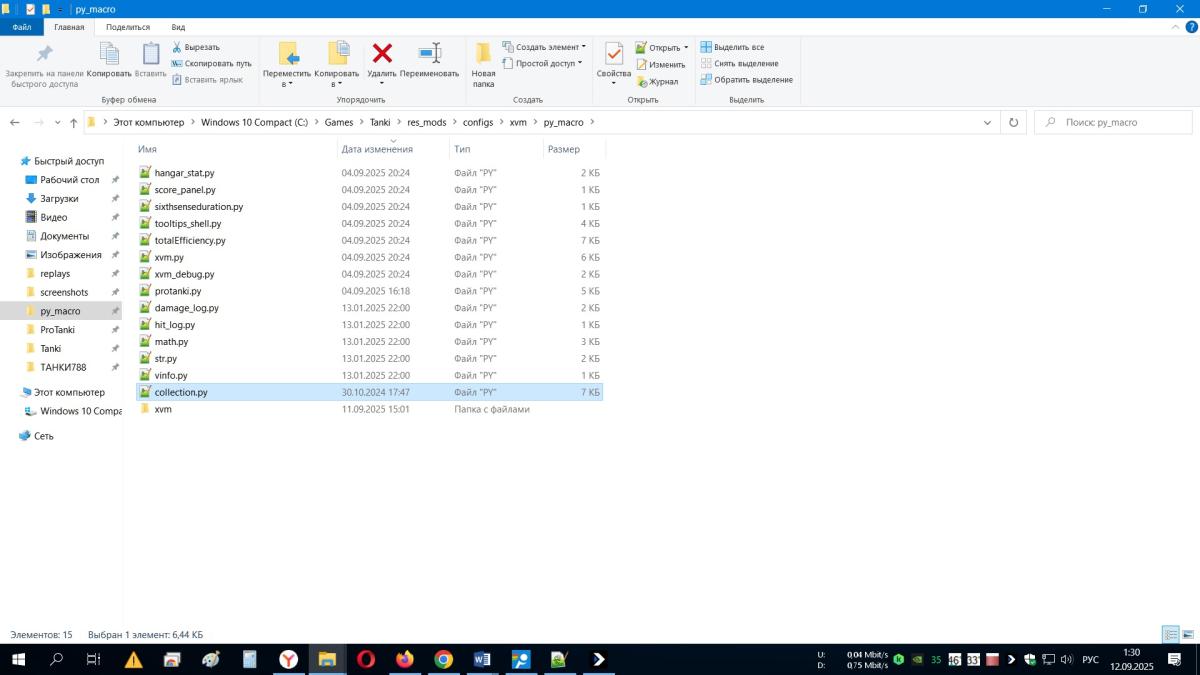This screenshot has width=1200, height=675.
Task: Switch to details view in status bar
Action: point(1171,634)
